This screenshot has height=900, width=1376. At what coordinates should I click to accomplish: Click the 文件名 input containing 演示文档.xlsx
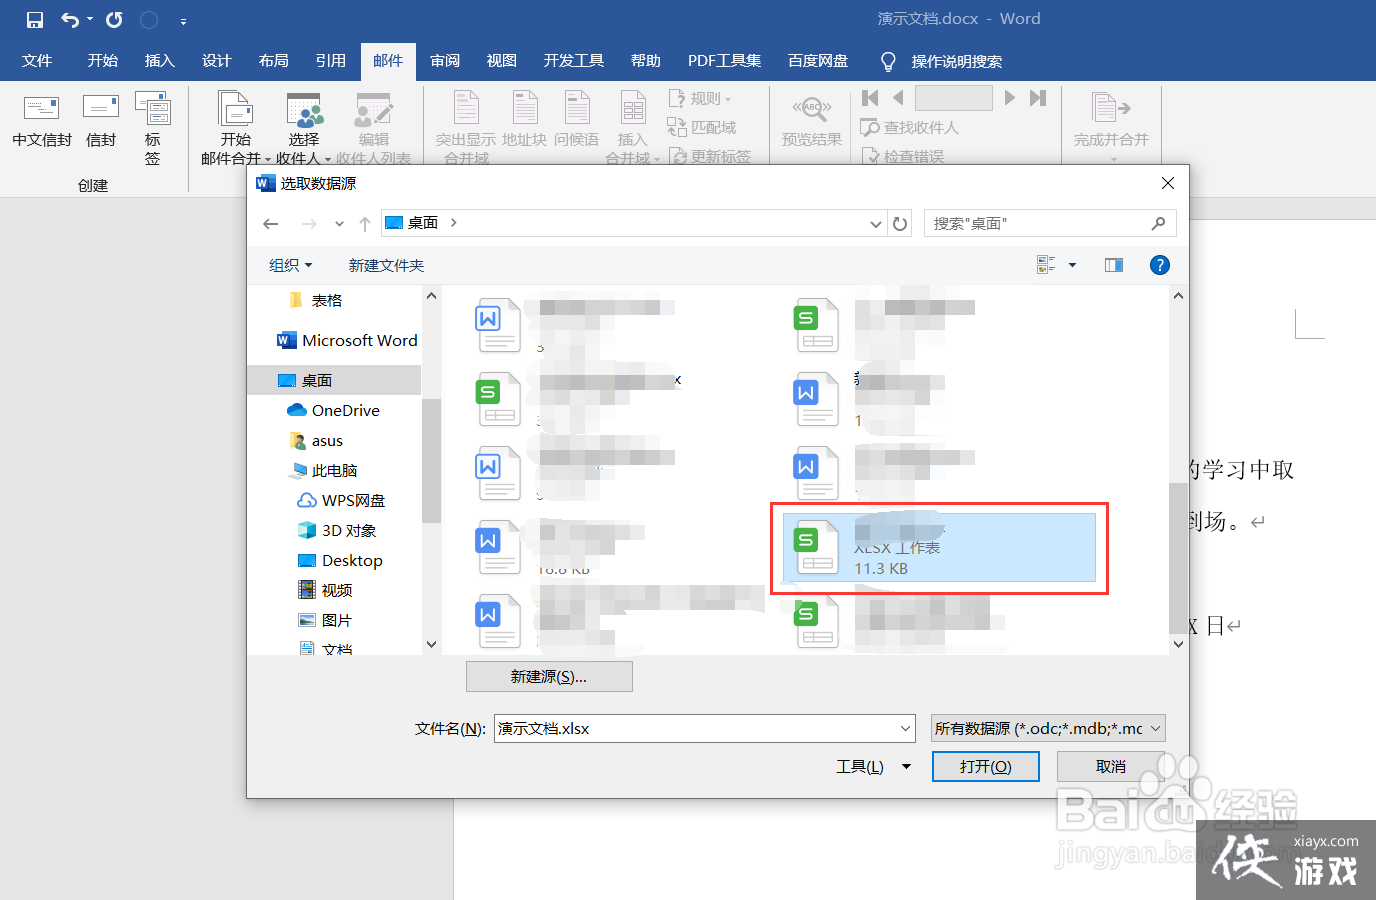(x=705, y=728)
